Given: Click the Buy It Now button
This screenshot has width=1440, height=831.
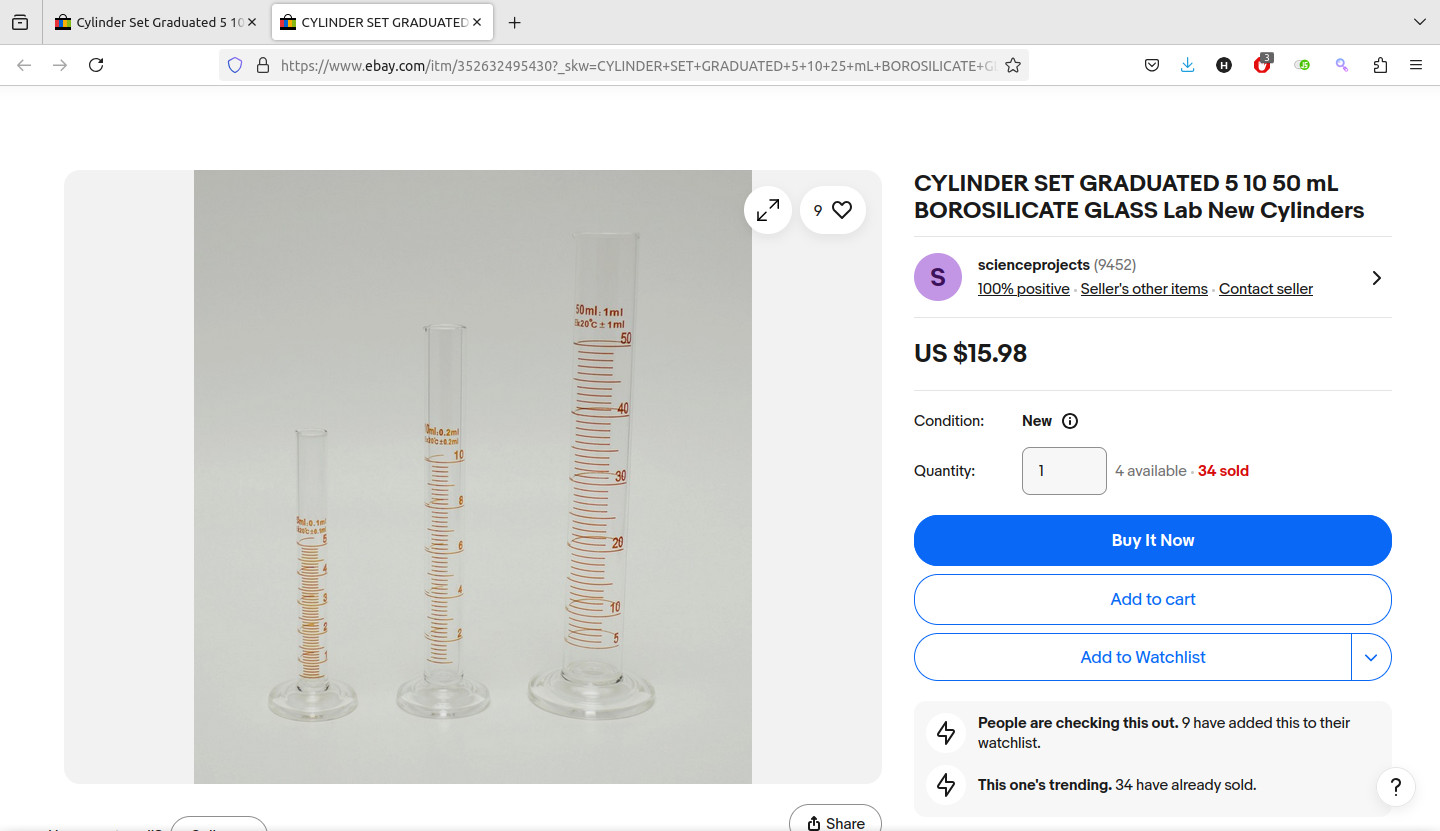Looking at the screenshot, I should coord(1152,540).
